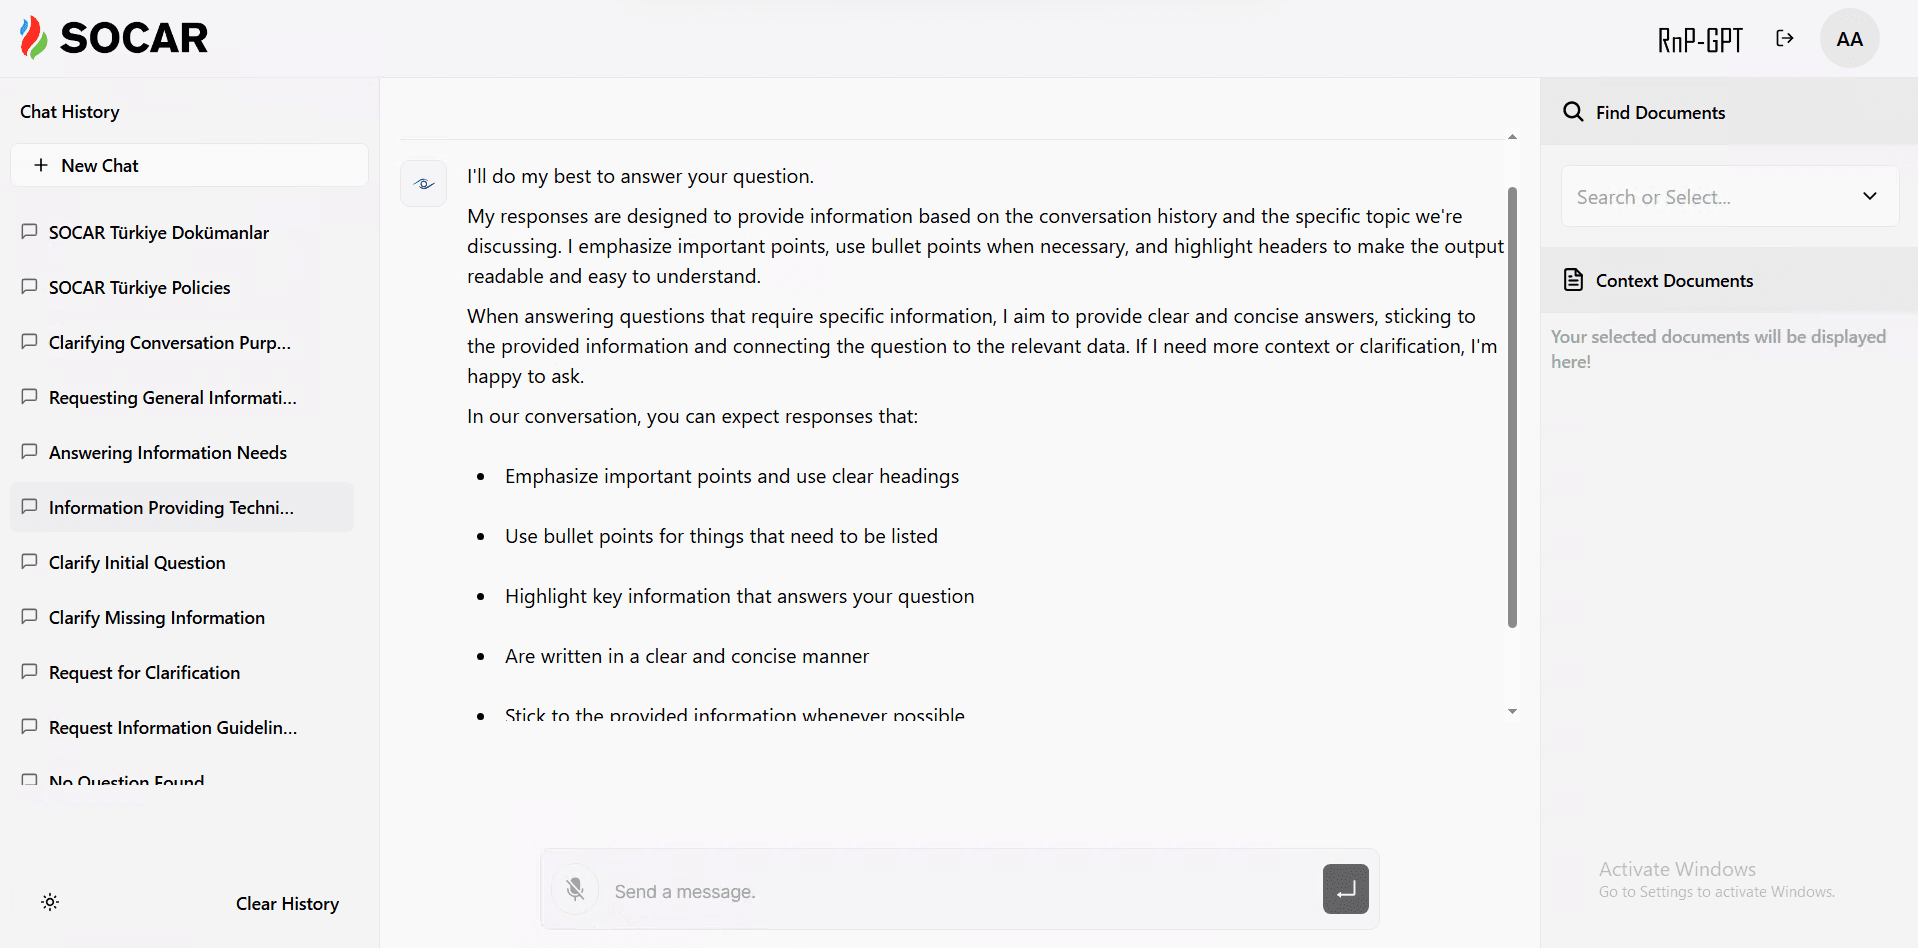This screenshot has width=1918, height=948.
Task: Click the chat bubble icon beside SOCAR Türkiye Policies
Action: [29, 287]
